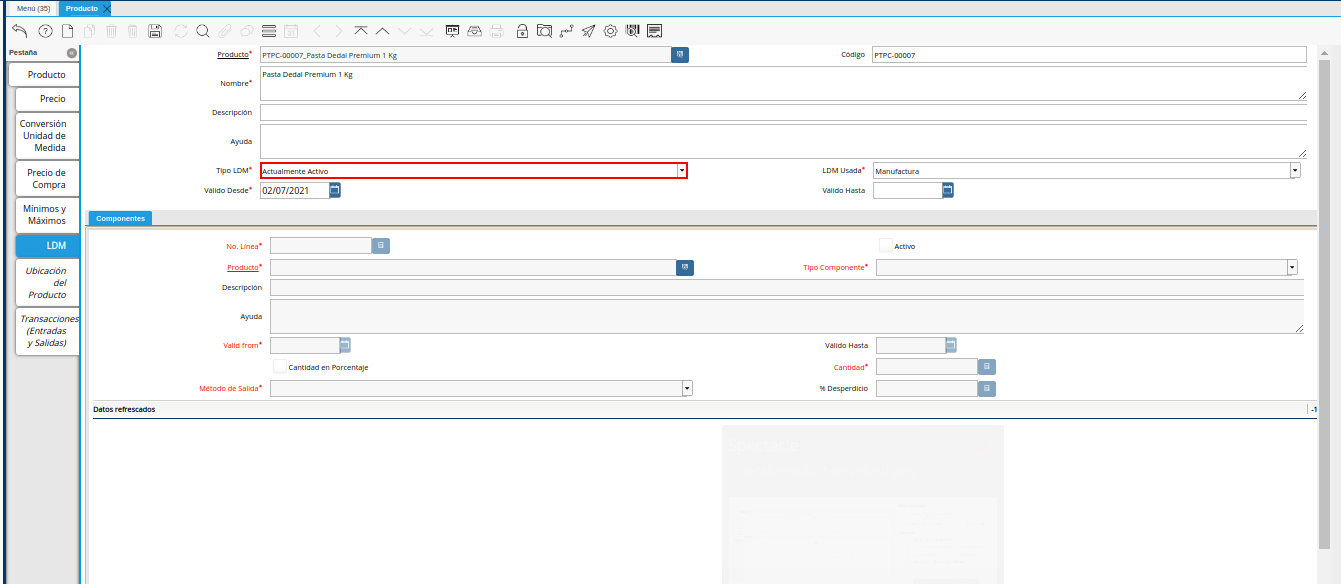This screenshot has width=1341, height=584.
Task: Open the Mínimos y Máximos tab
Action: (45, 214)
